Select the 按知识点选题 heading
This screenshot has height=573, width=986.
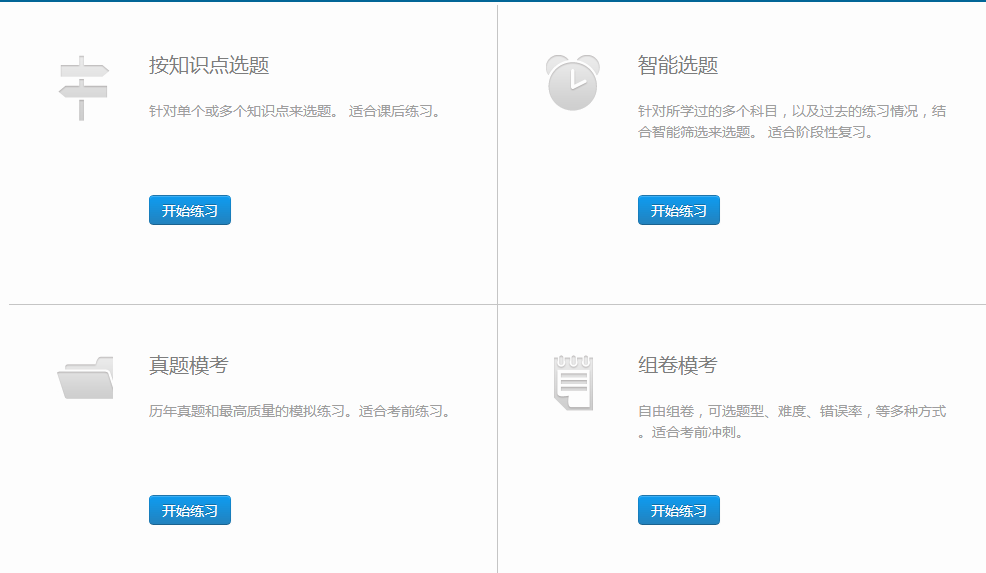coord(209,66)
